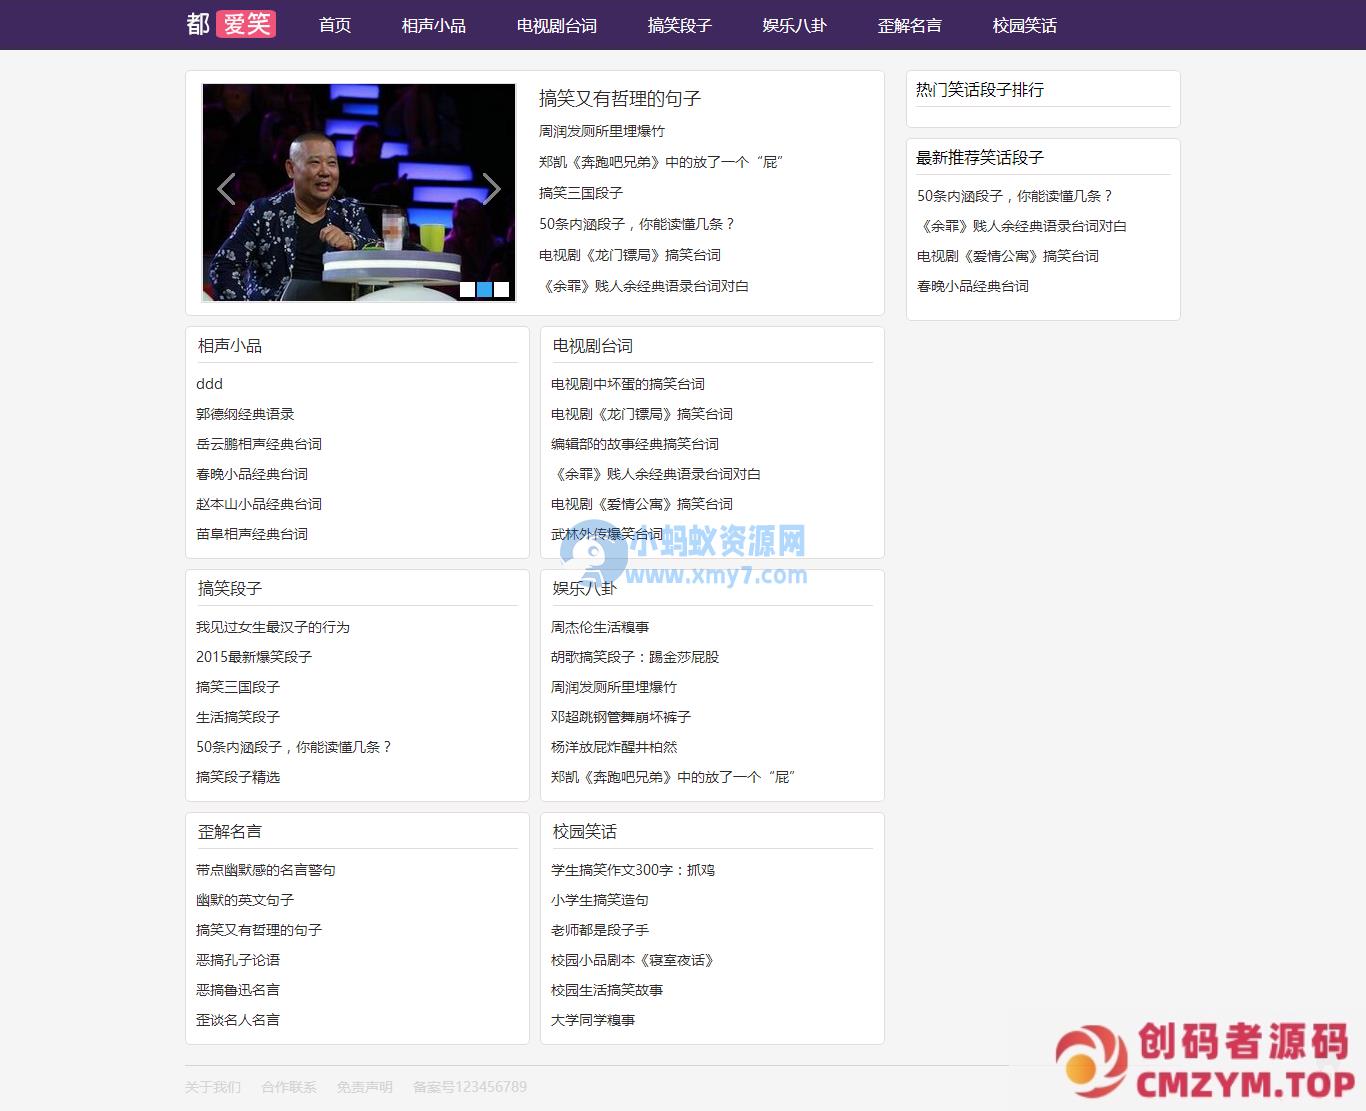Open the 免责声明 footer link

pos(364,1087)
